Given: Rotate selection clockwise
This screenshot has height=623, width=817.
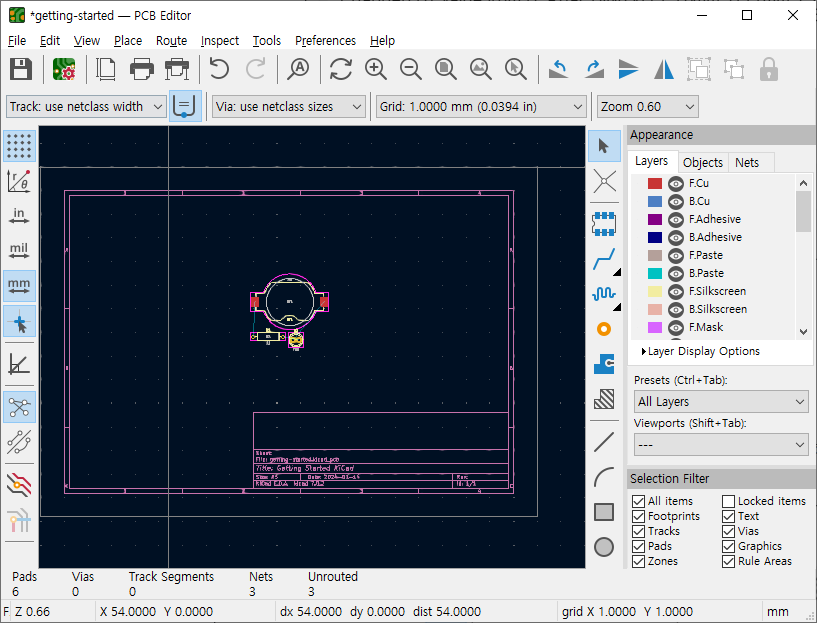Looking at the screenshot, I should click(594, 69).
